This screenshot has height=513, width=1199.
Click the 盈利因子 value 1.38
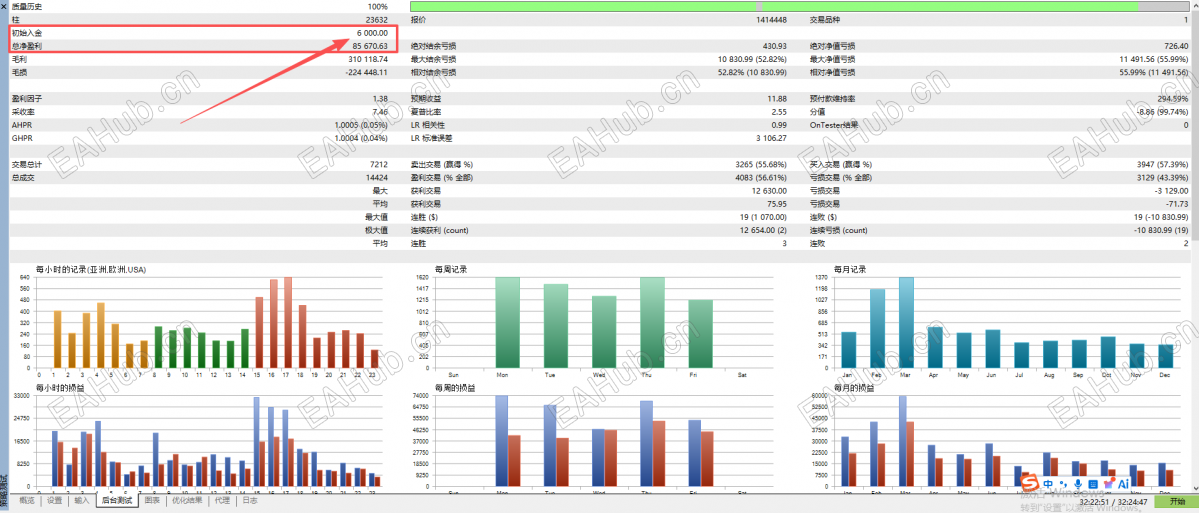click(x=380, y=99)
